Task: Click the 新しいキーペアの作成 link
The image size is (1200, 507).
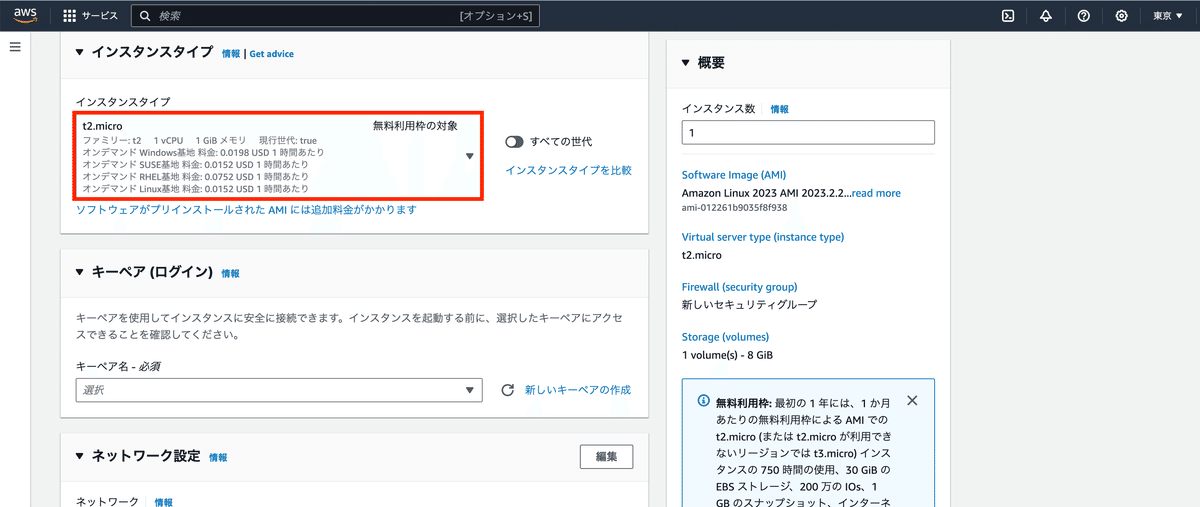Action: (578, 390)
